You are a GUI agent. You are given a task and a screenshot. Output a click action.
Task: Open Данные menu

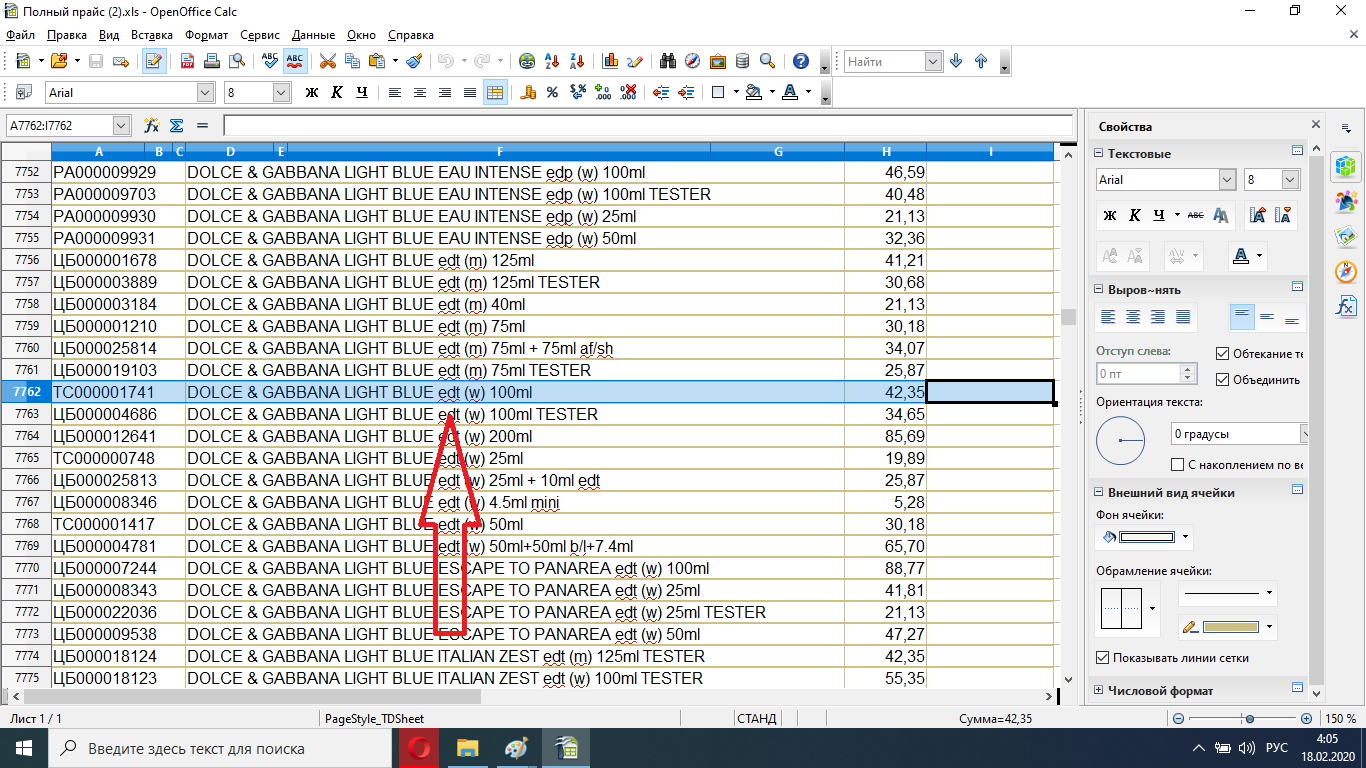click(313, 34)
